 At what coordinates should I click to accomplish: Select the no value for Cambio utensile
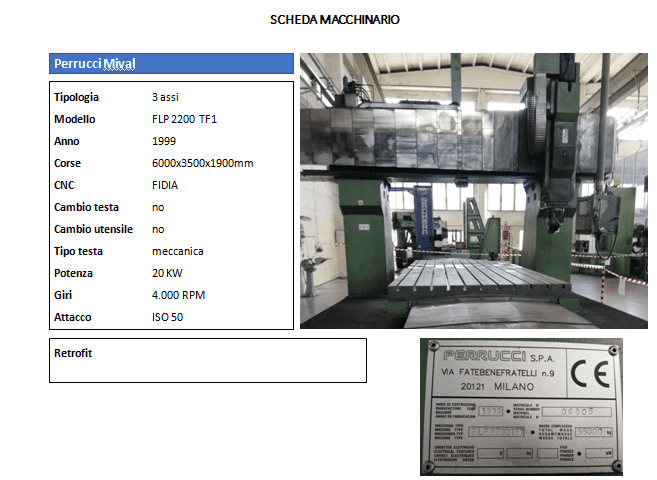point(158,229)
